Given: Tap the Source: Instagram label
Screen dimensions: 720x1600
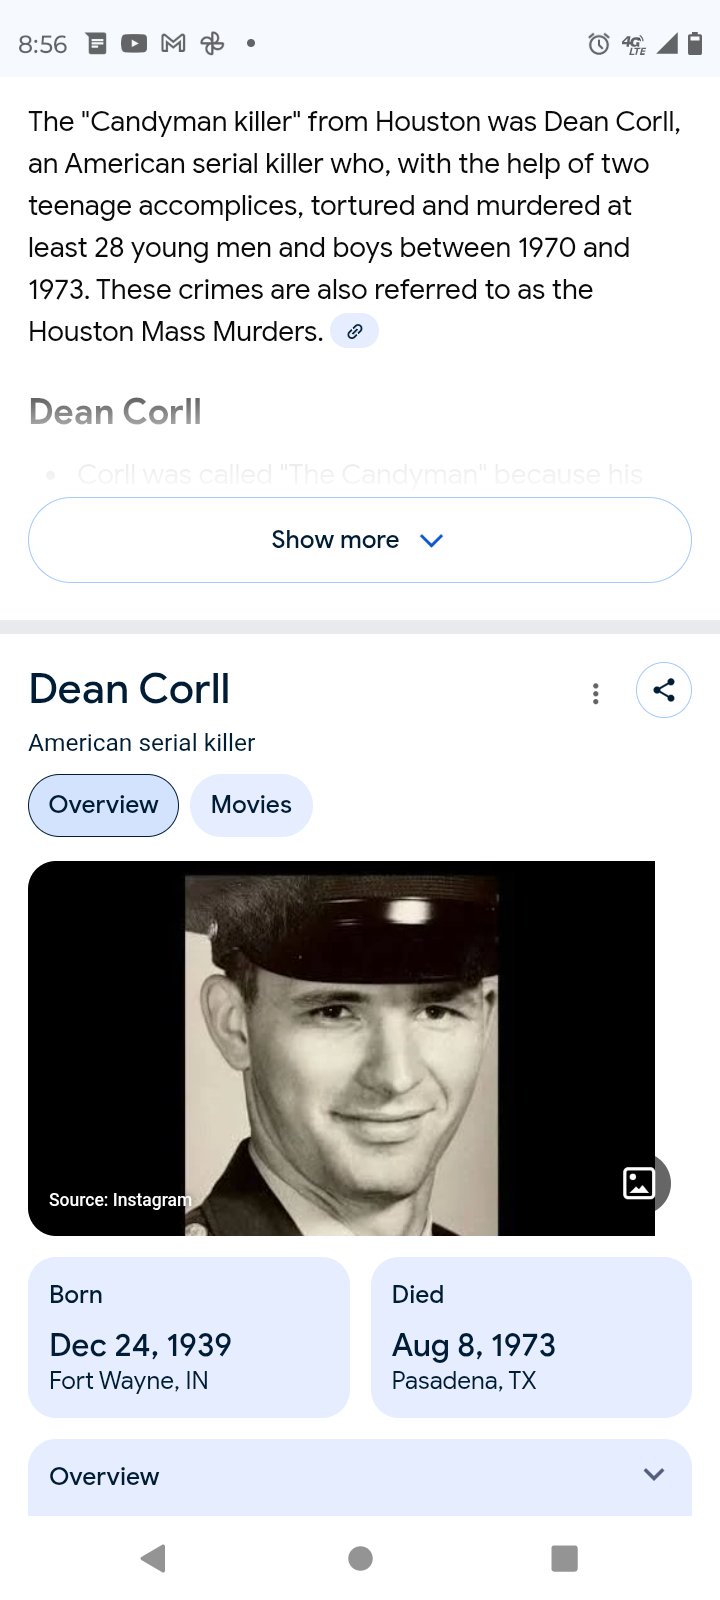Looking at the screenshot, I should [120, 1199].
